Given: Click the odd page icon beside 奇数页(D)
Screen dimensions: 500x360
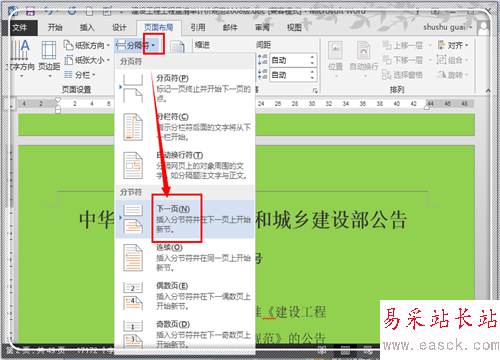Looking at the screenshot, I should (133, 335).
